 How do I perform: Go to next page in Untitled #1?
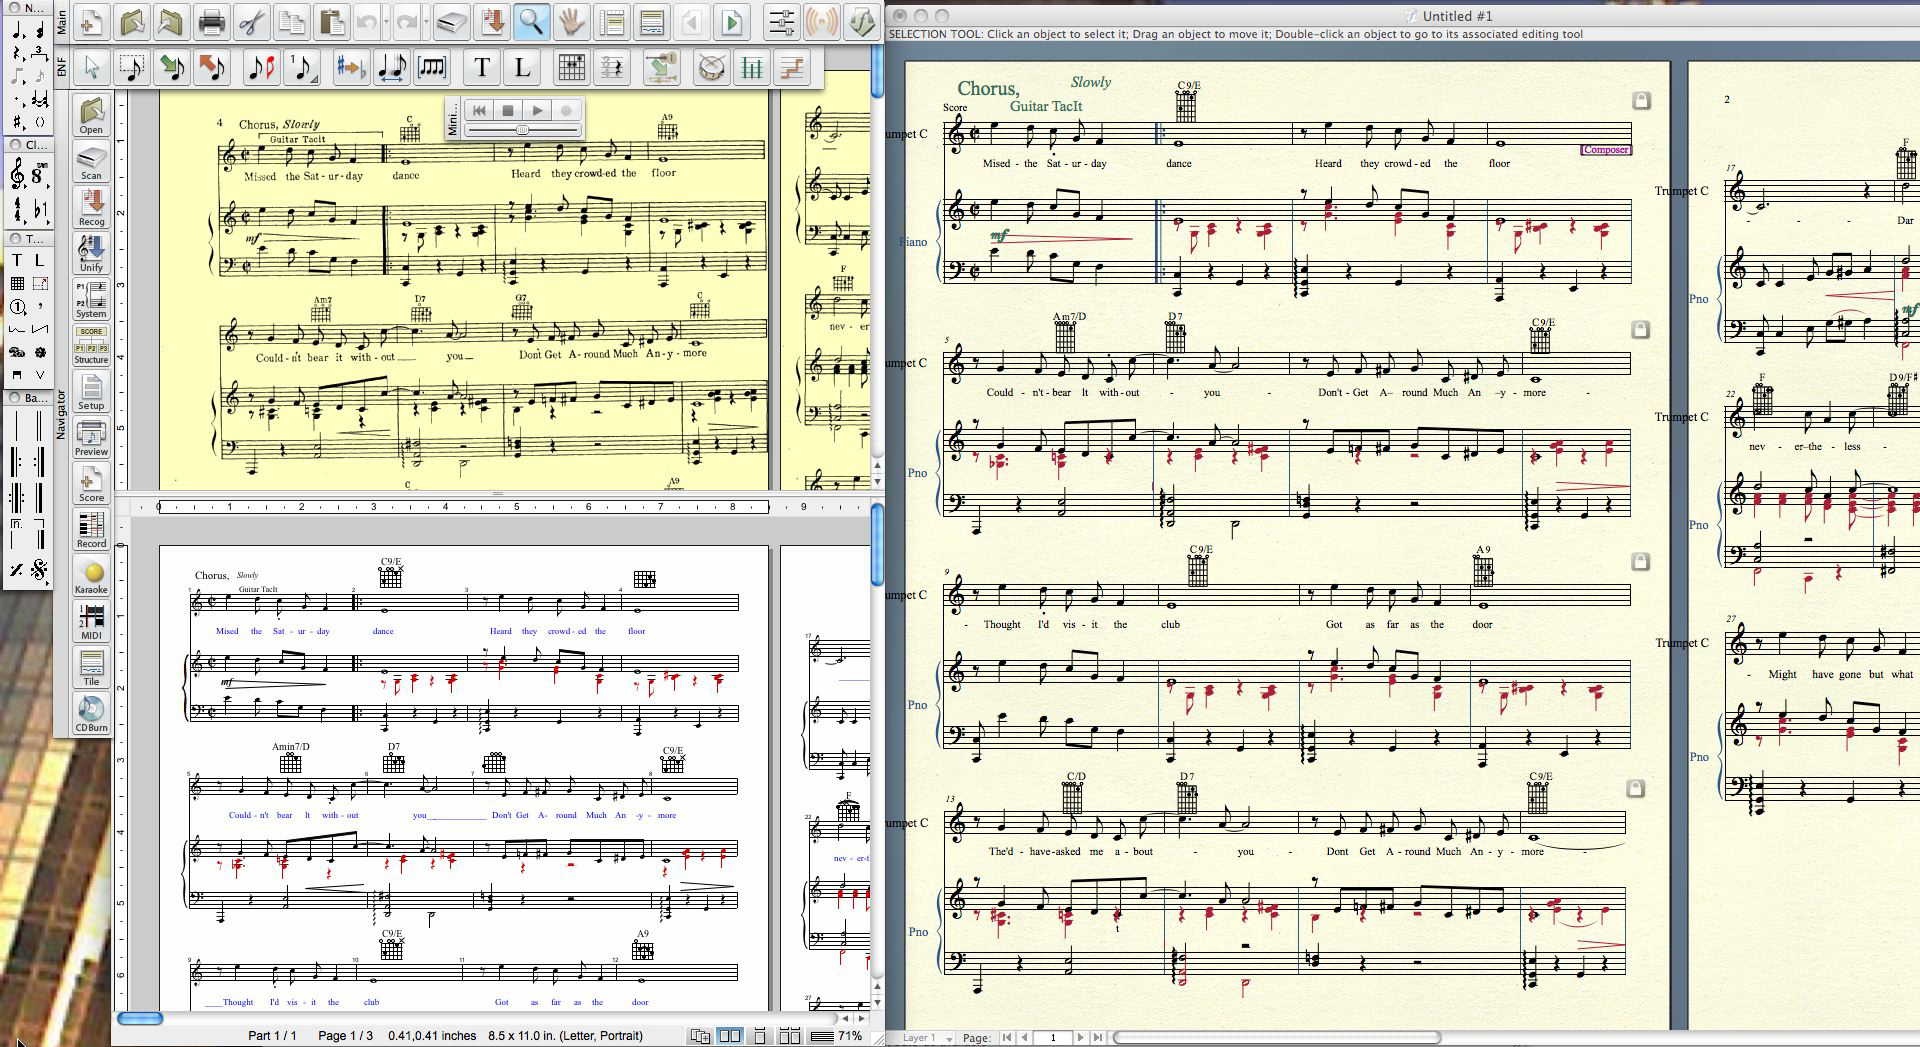tap(1080, 1038)
